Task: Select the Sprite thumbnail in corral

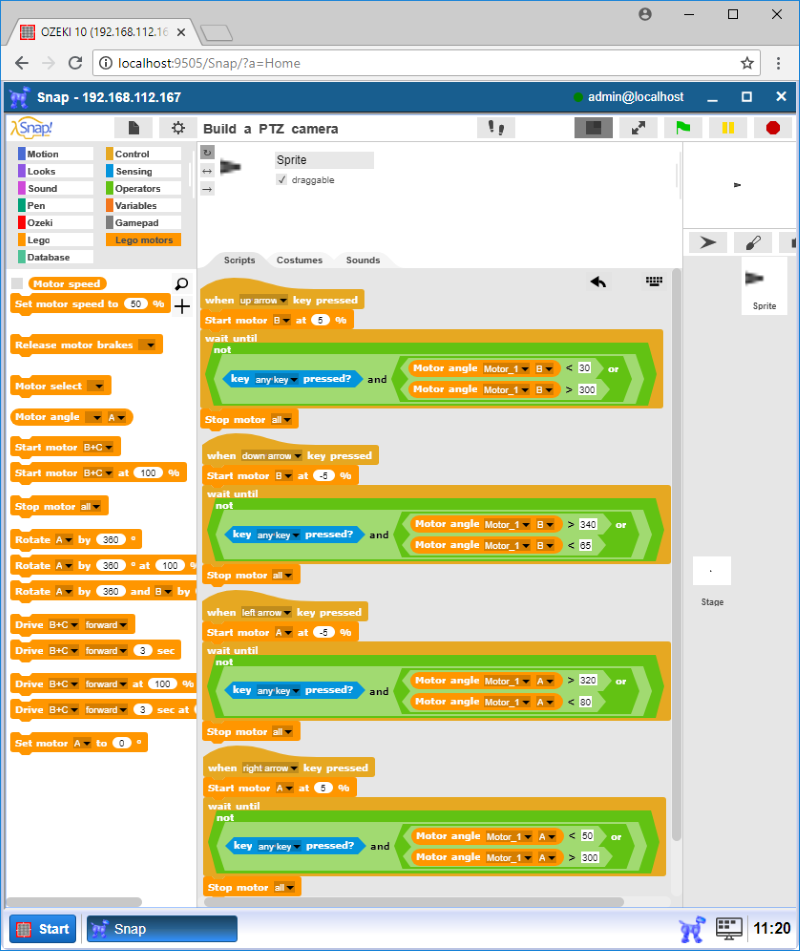Action: 764,286
